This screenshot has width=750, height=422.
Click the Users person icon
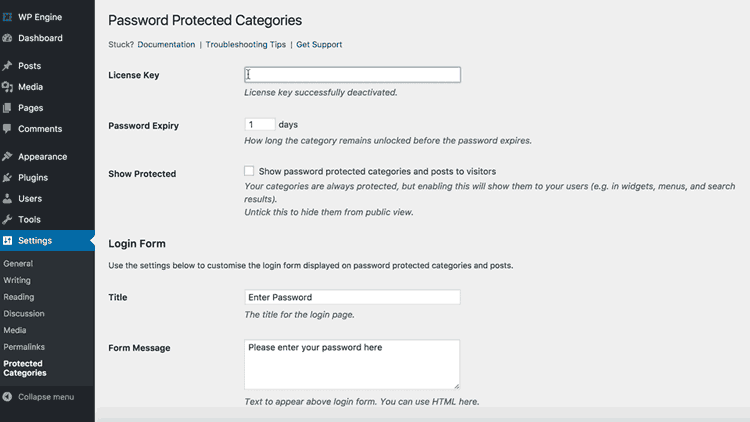[x=7, y=199]
